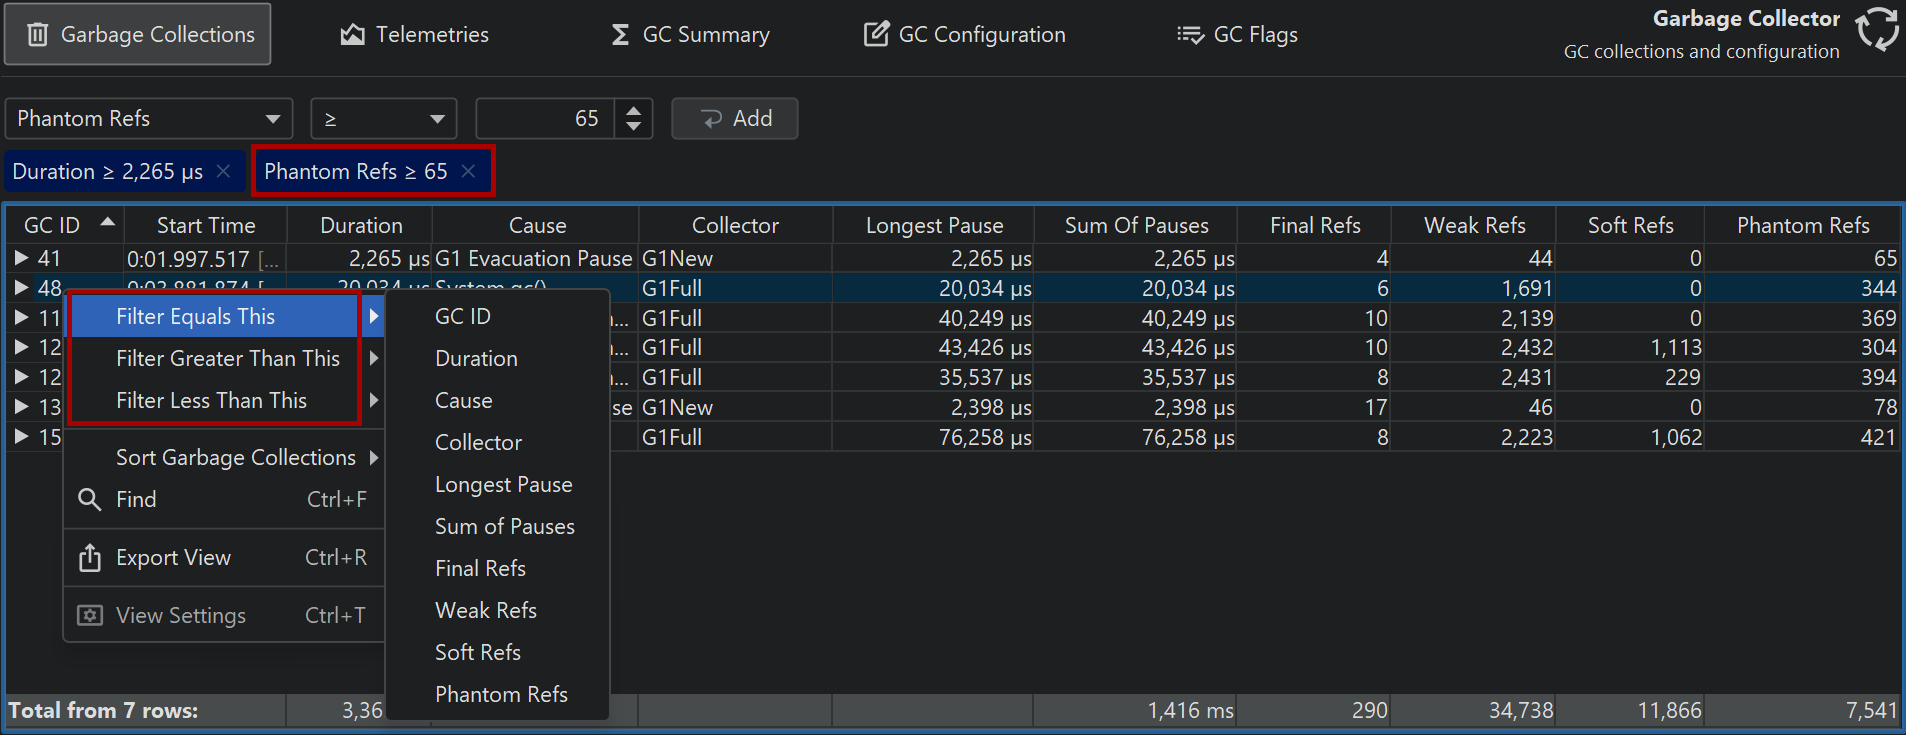Click the GC Summary sigma icon
Viewport: 1906px width, 735px height.
[620, 35]
